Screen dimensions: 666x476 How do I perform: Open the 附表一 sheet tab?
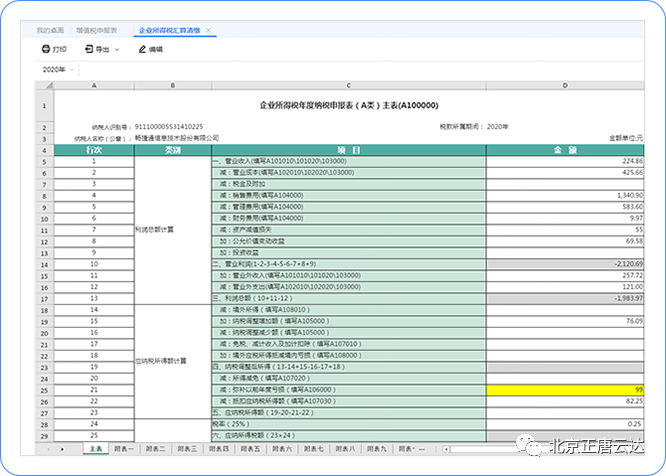[x=124, y=449]
